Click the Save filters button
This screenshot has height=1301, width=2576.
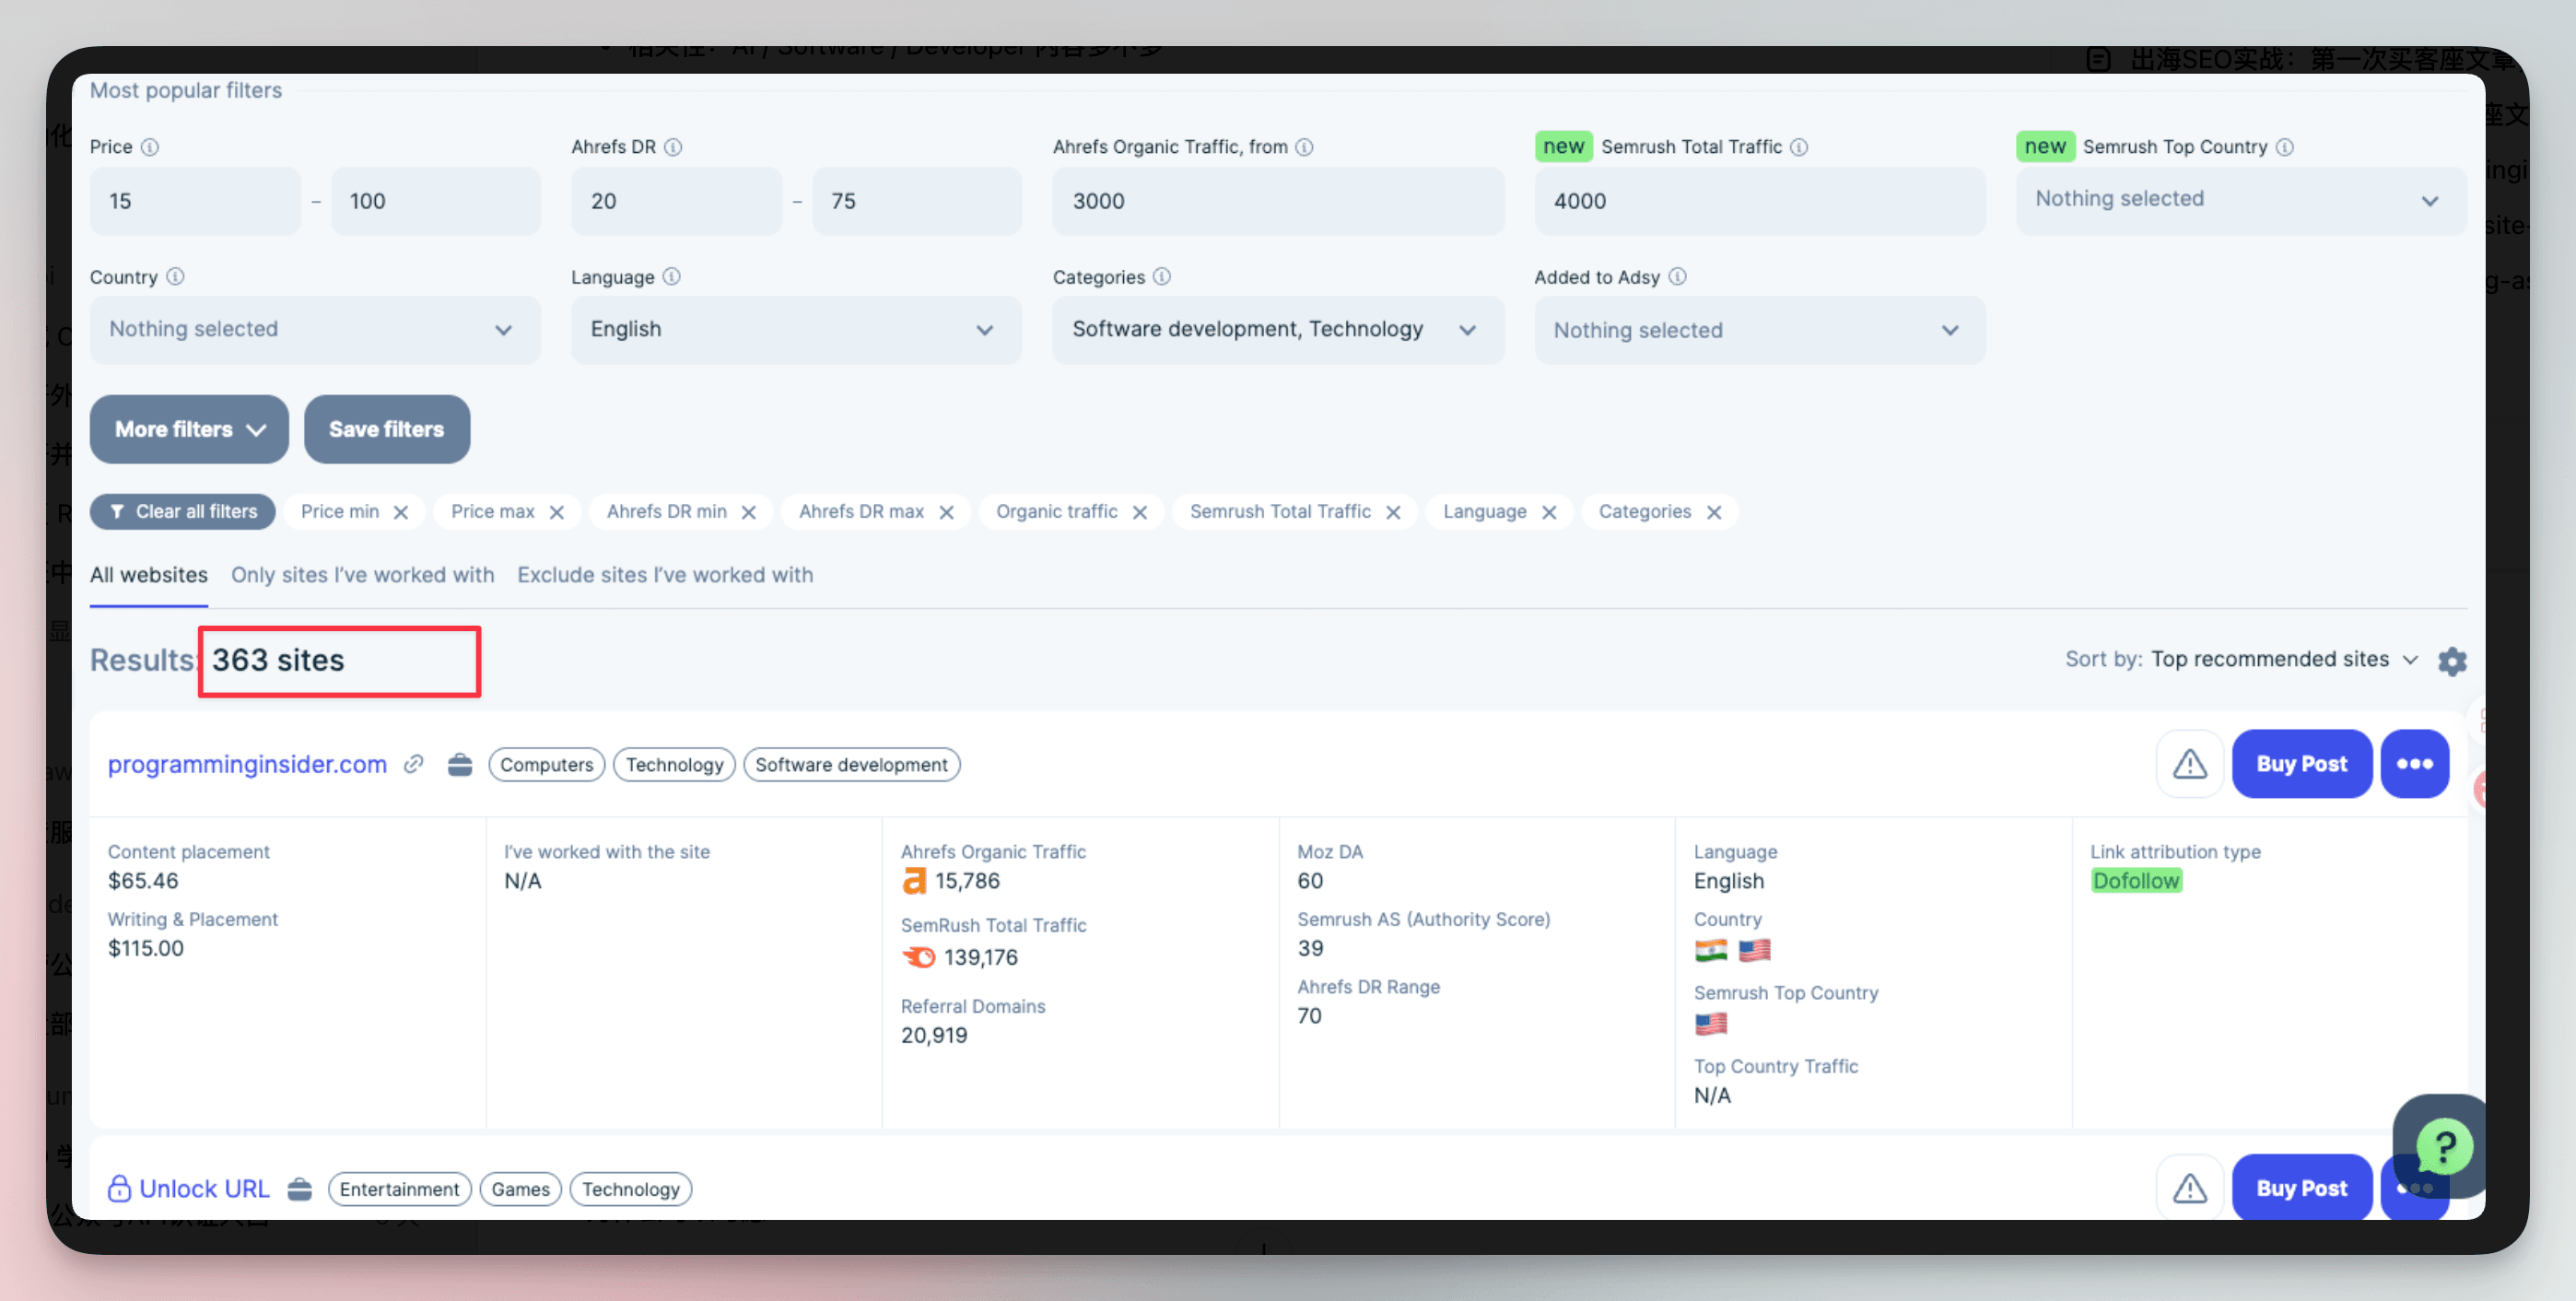point(387,429)
